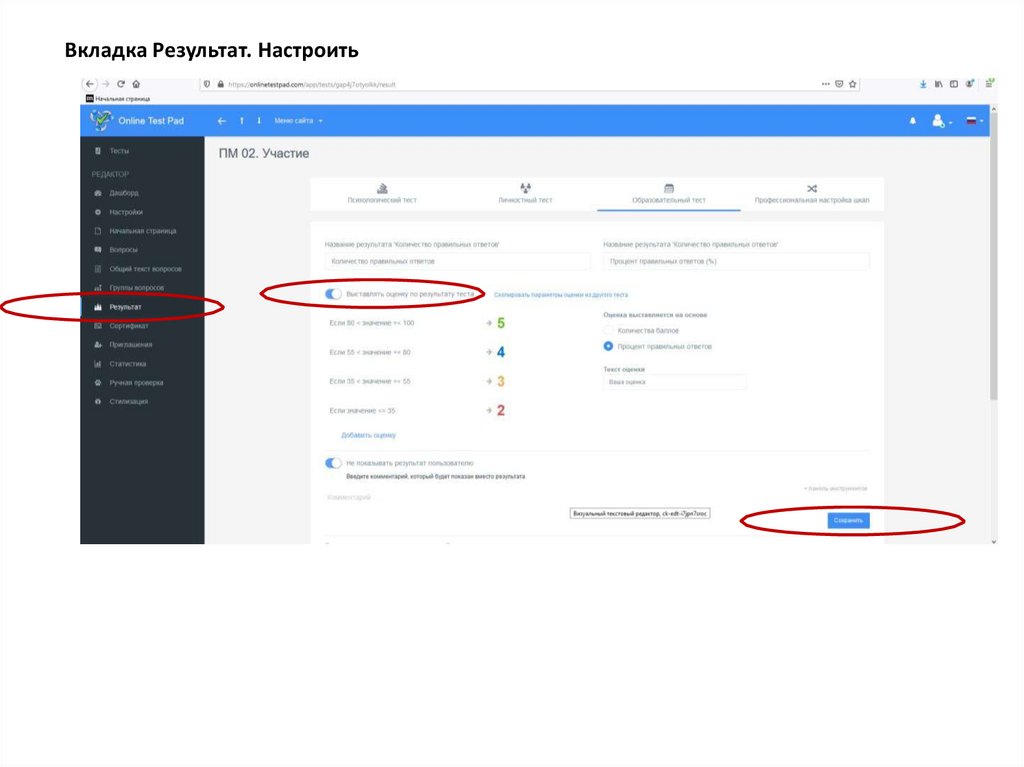
Task: Click the browser reload icon
Action: (120, 84)
